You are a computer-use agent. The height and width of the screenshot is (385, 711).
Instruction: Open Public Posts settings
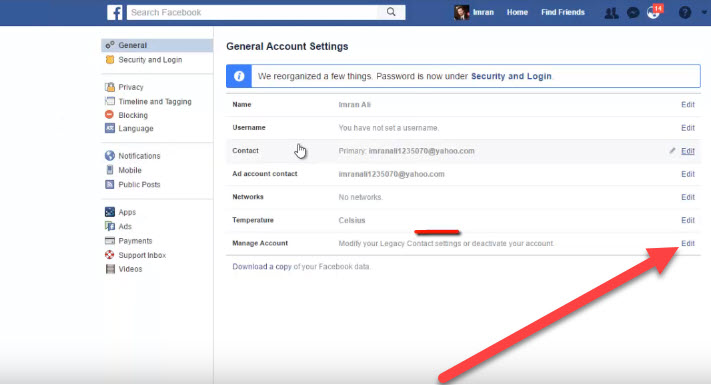[139, 185]
